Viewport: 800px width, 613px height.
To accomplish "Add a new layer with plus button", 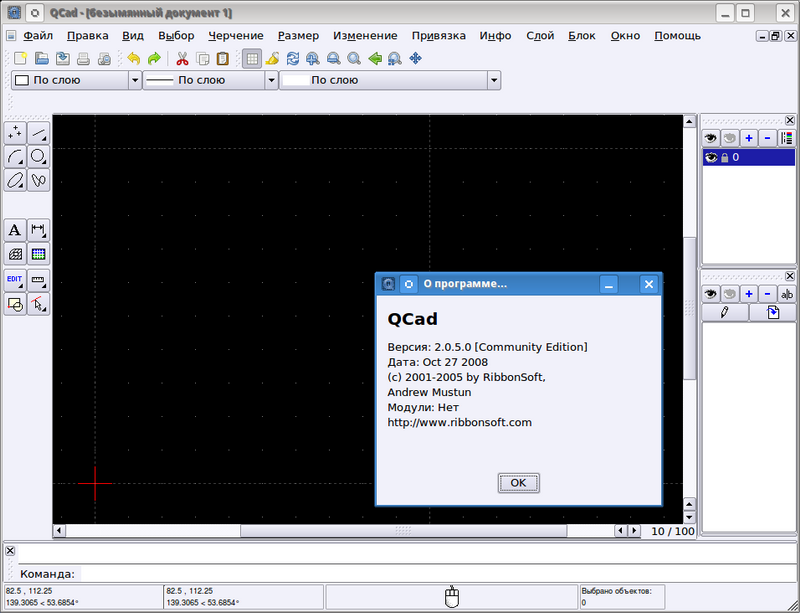I will 748,138.
